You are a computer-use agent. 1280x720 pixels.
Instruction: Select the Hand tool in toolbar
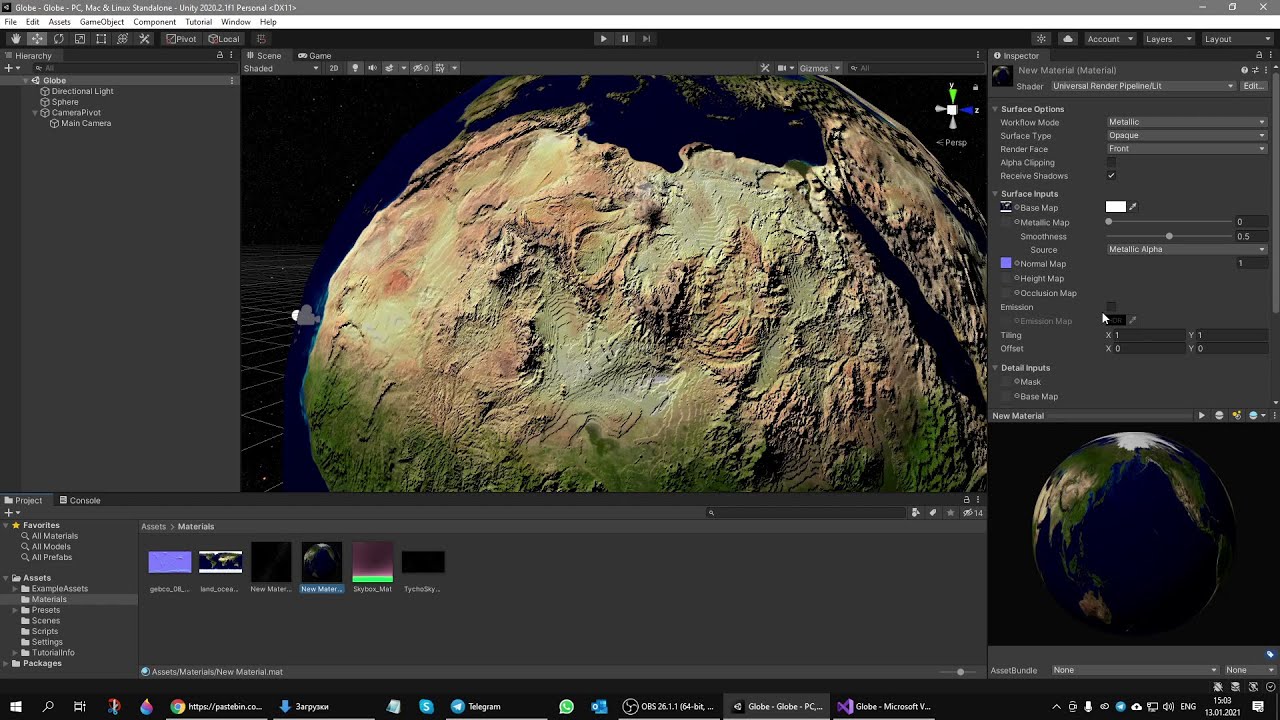pyautogui.click(x=15, y=39)
